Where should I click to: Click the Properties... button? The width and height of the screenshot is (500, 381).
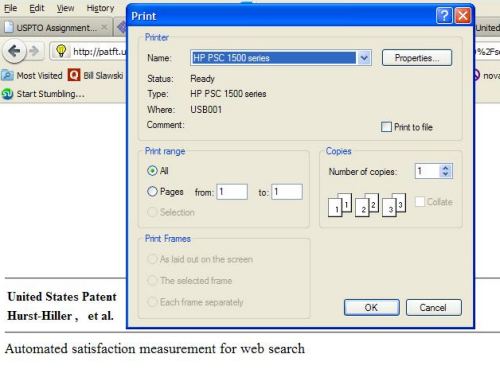417,58
